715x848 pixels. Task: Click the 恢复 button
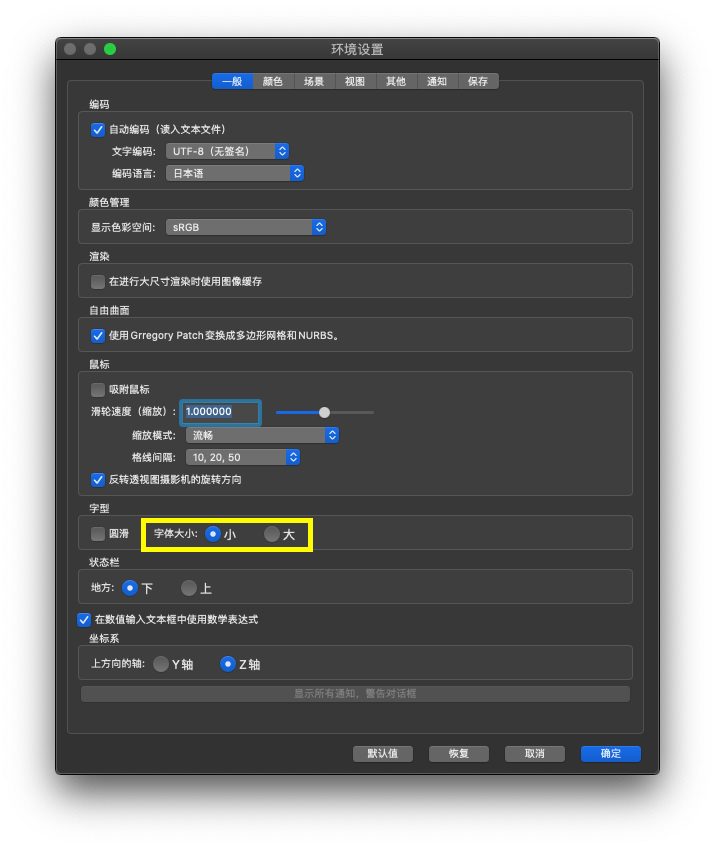click(x=459, y=754)
